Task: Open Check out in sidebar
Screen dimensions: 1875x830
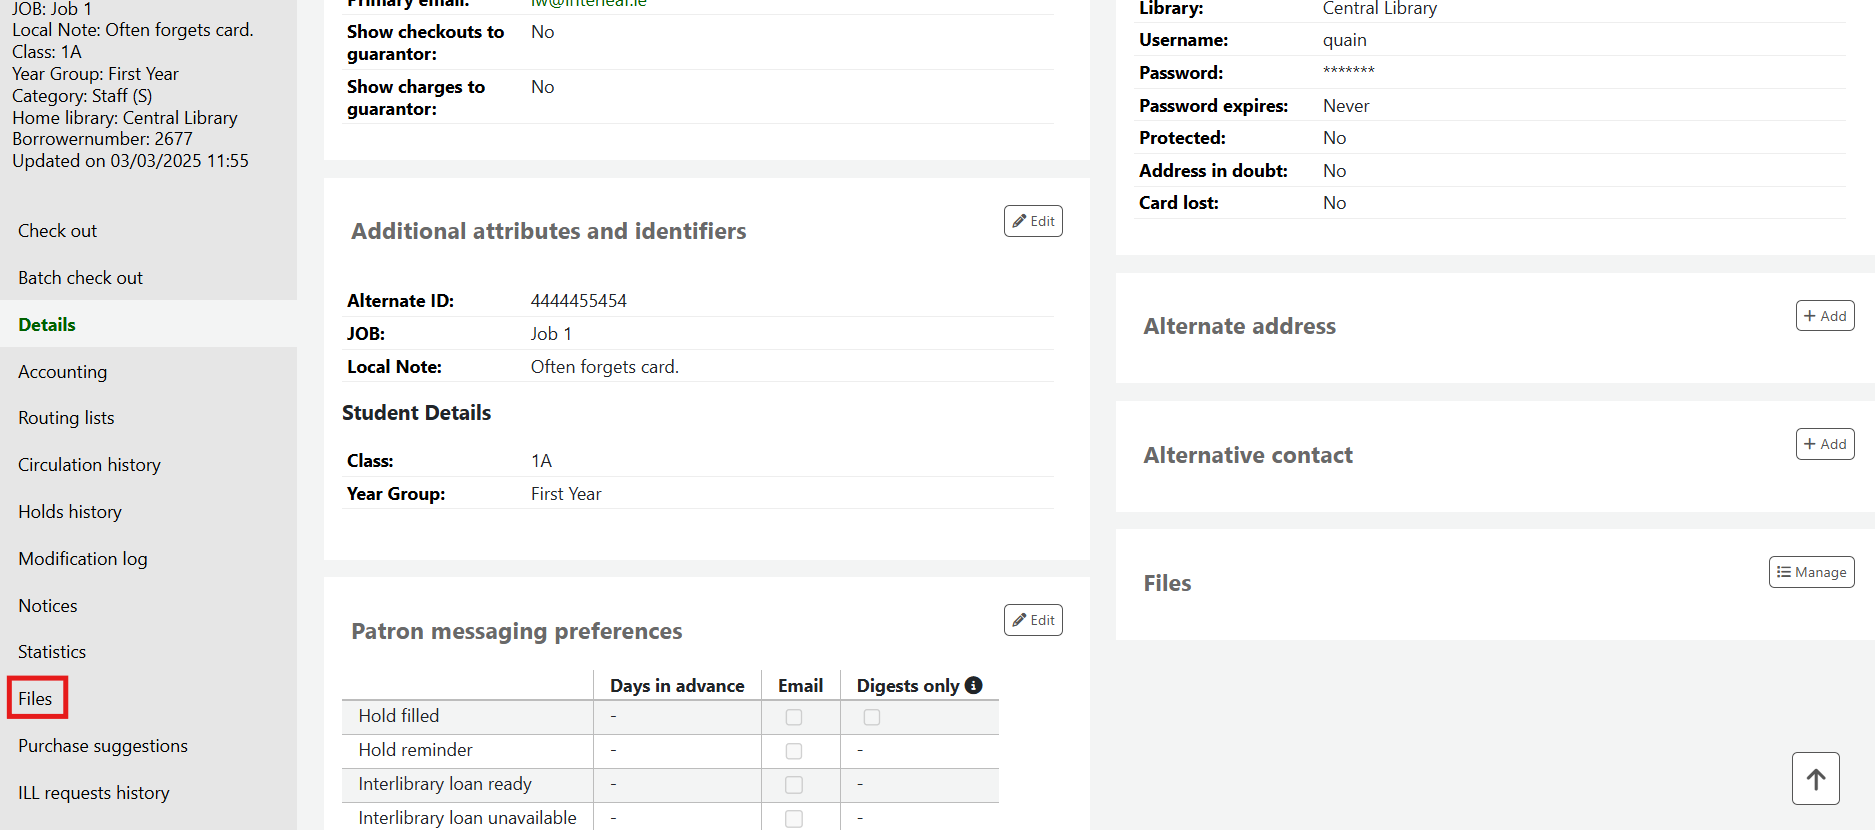Action: (x=57, y=231)
